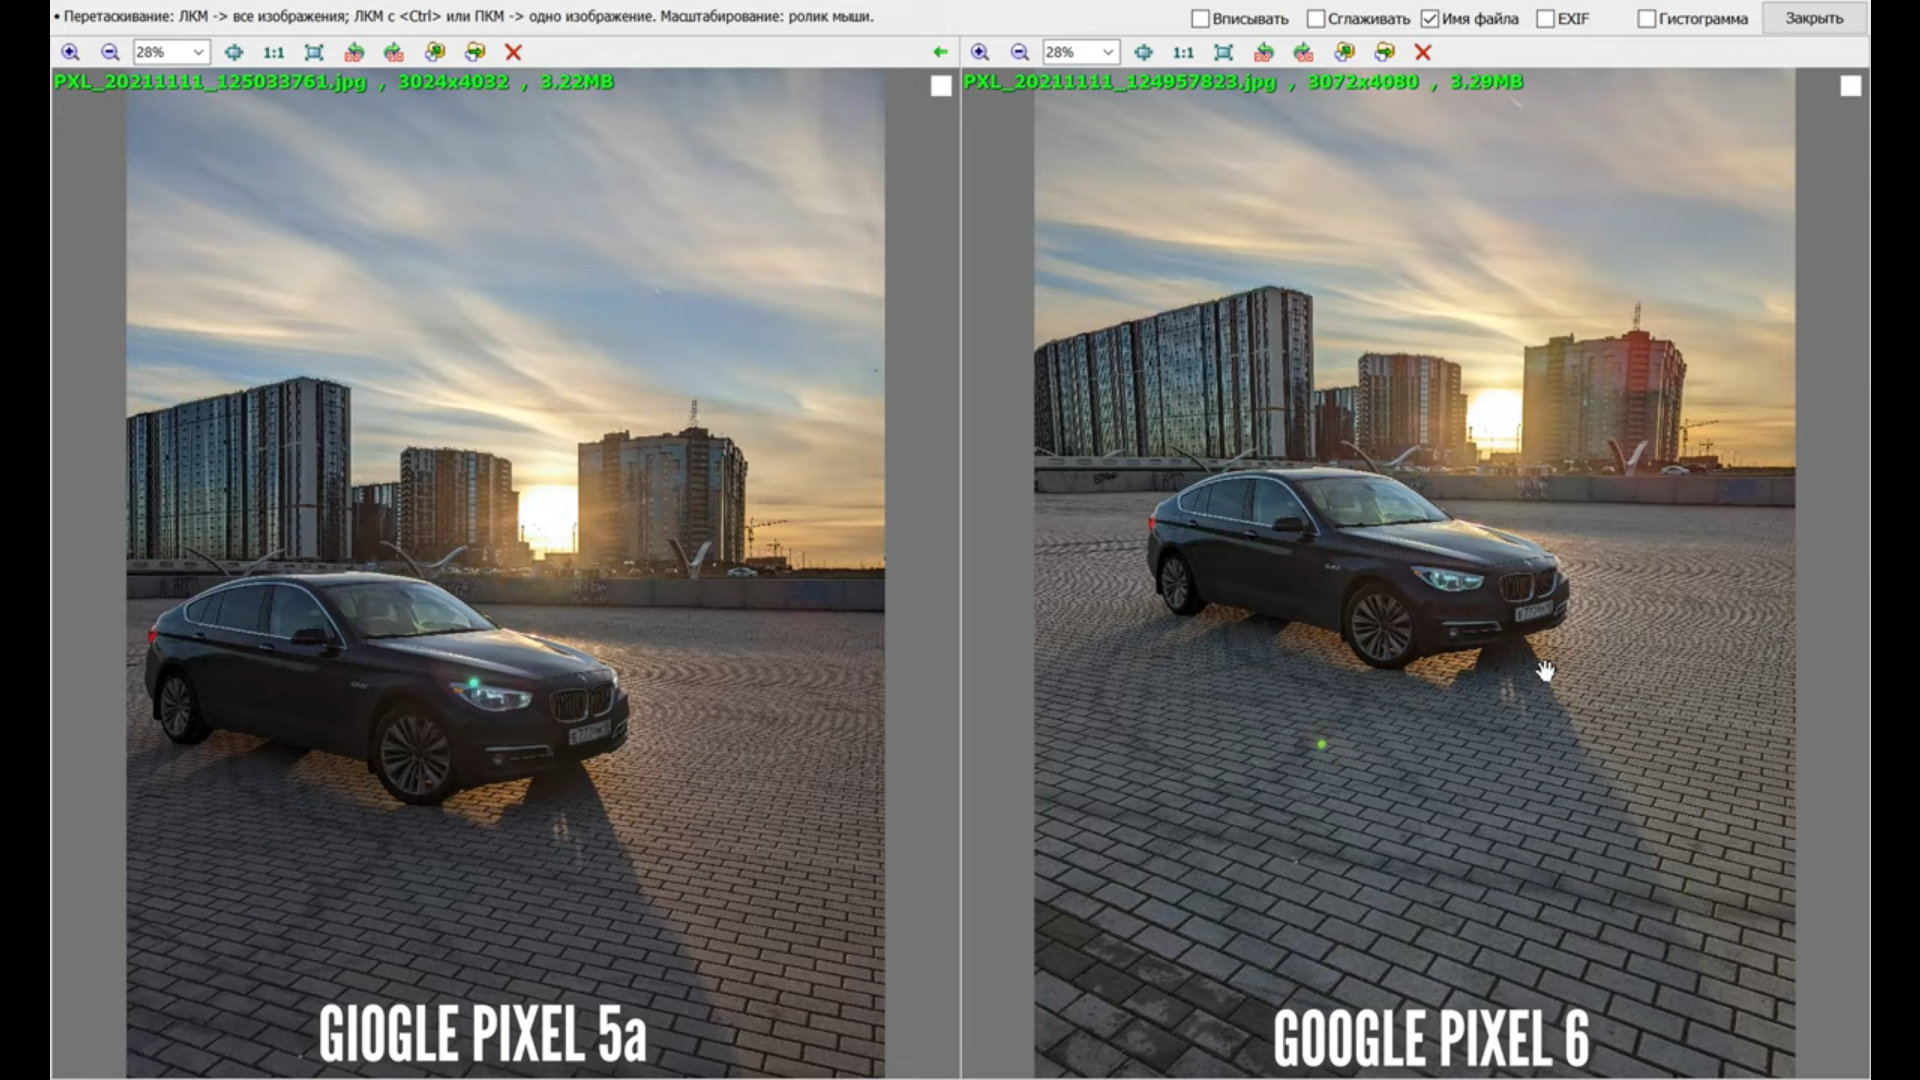Rotate right image clockwise
The image size is (1920, 1080).
click(1303, 52)
